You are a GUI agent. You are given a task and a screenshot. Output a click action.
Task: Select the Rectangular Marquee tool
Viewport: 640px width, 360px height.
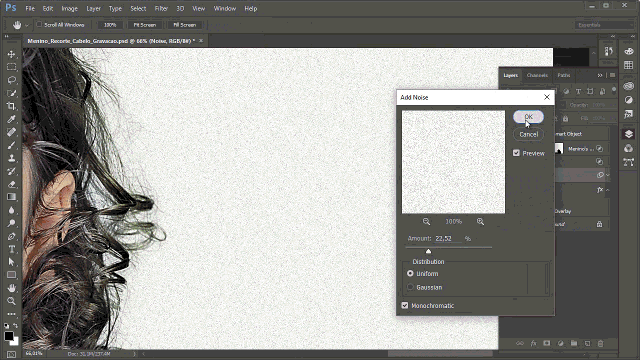(11, 67)
